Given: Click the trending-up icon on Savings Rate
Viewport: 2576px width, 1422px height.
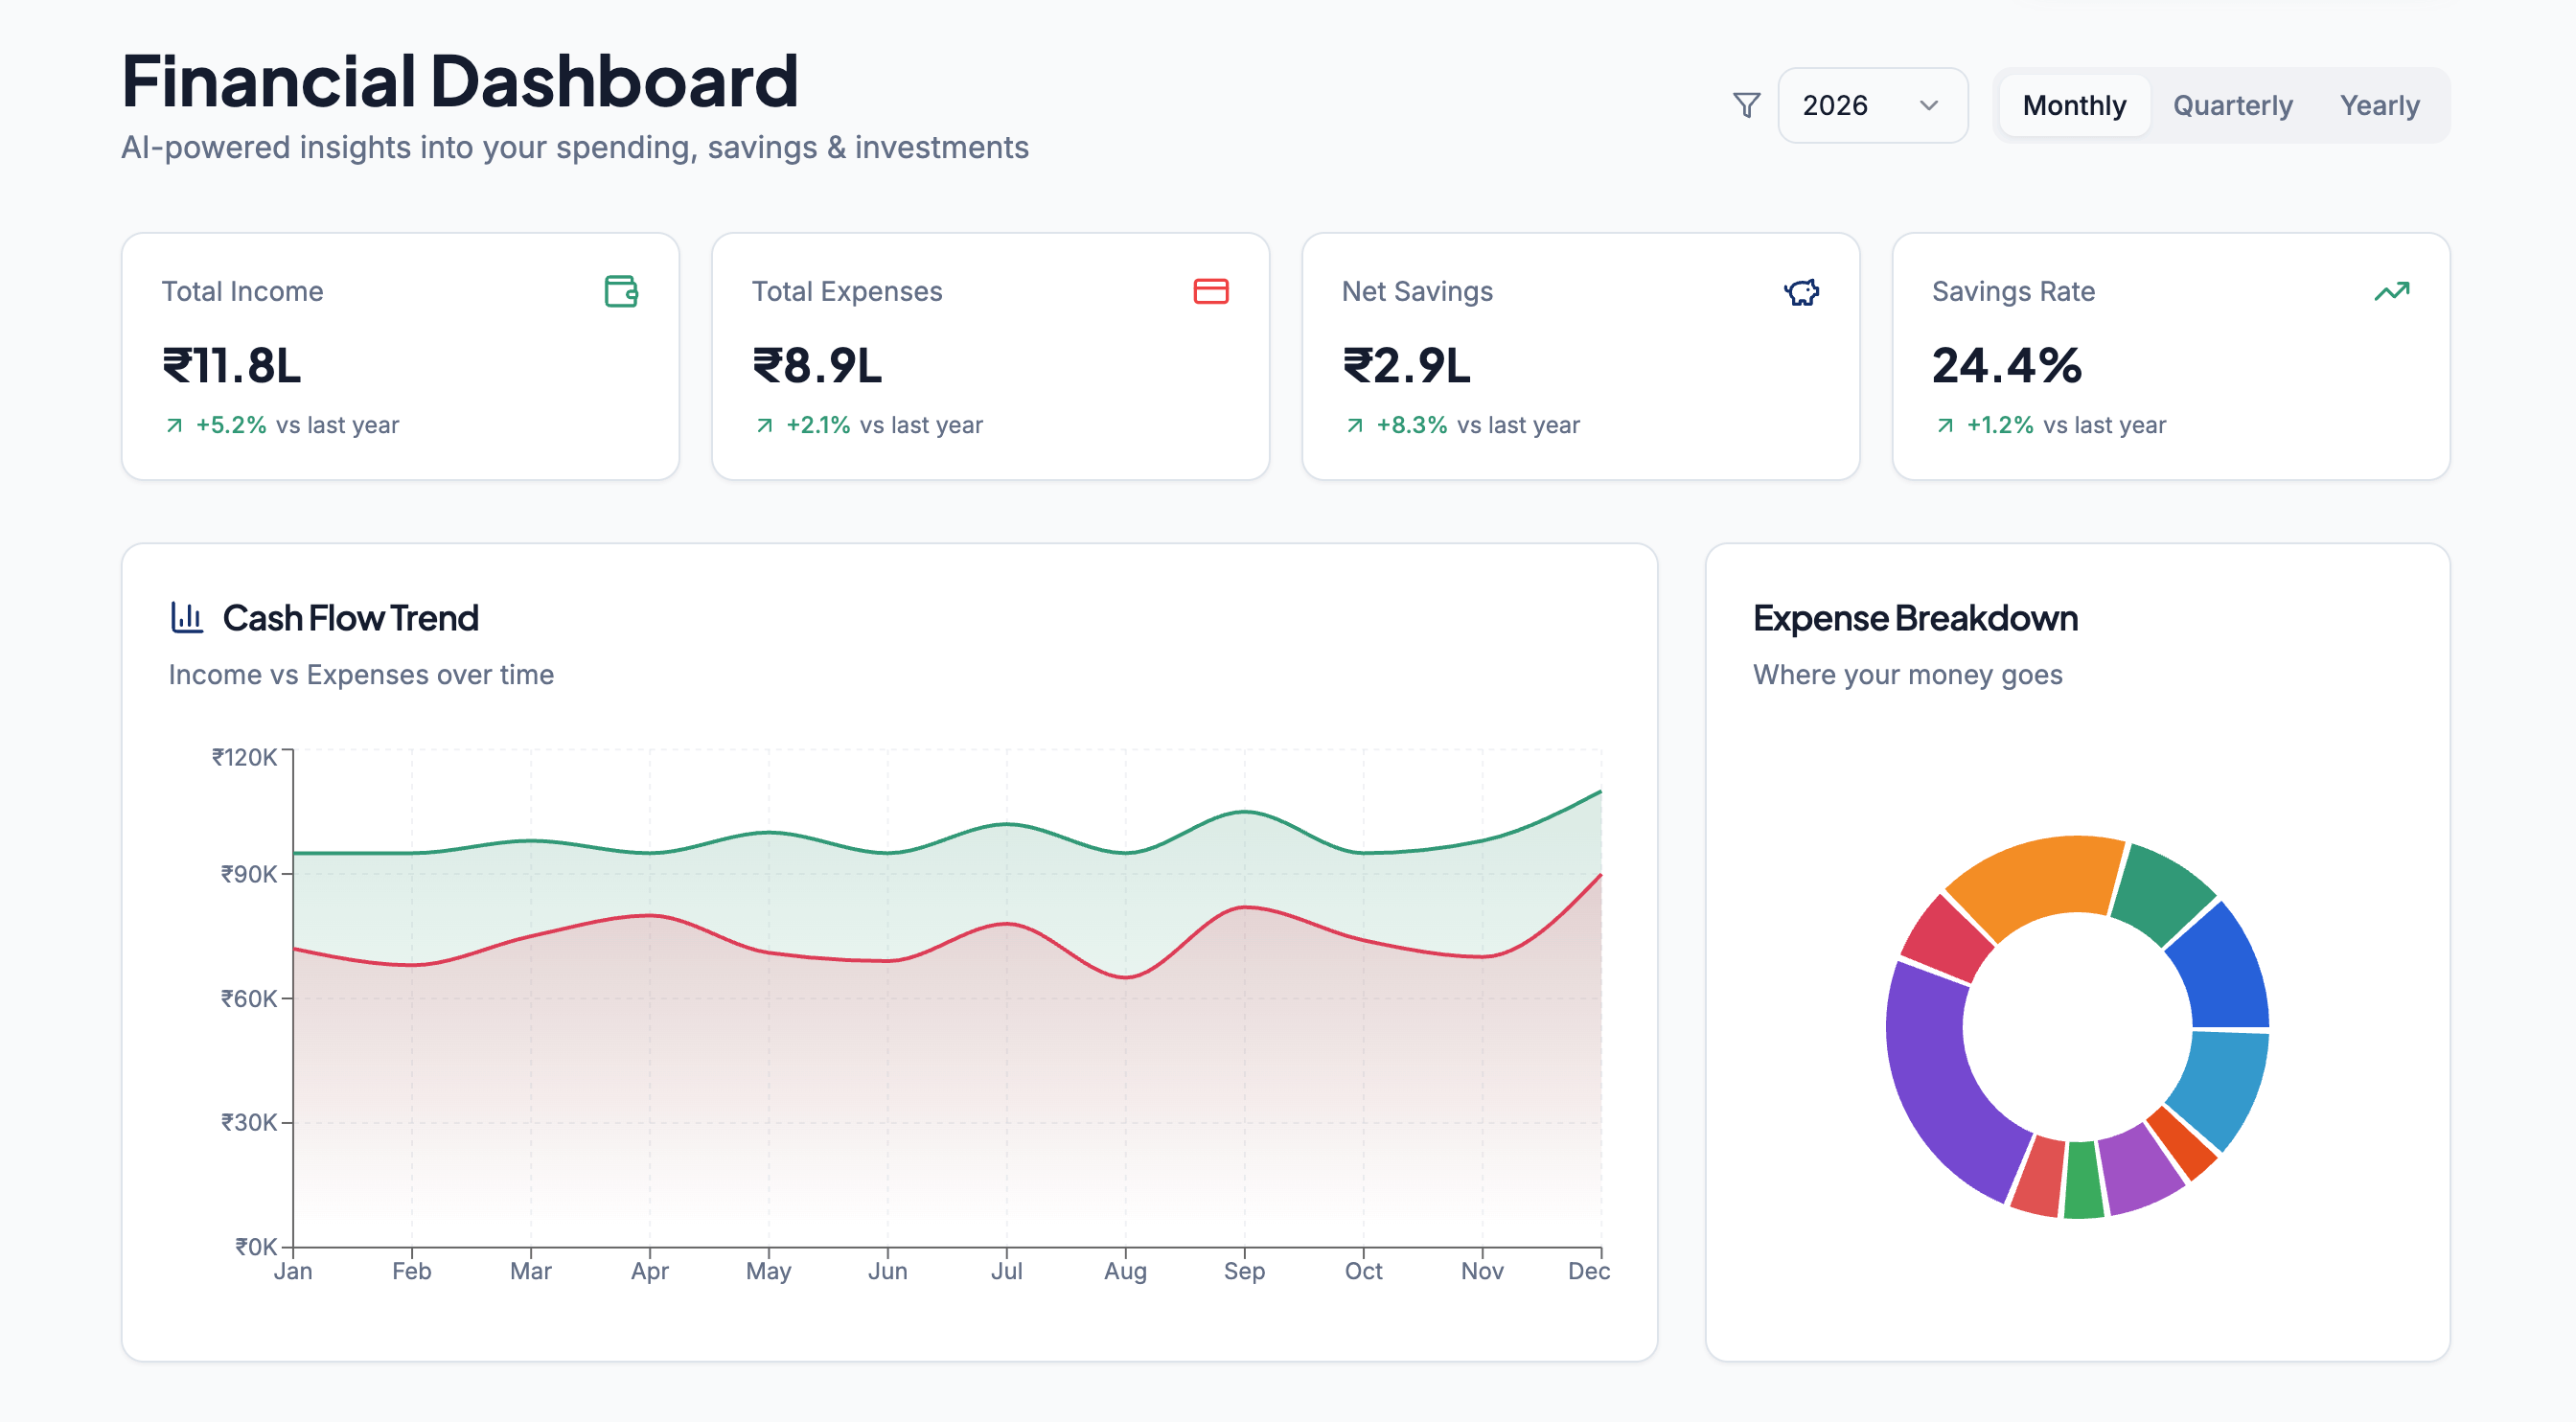Looking at the screenshot, I should tap(2391, 291).
